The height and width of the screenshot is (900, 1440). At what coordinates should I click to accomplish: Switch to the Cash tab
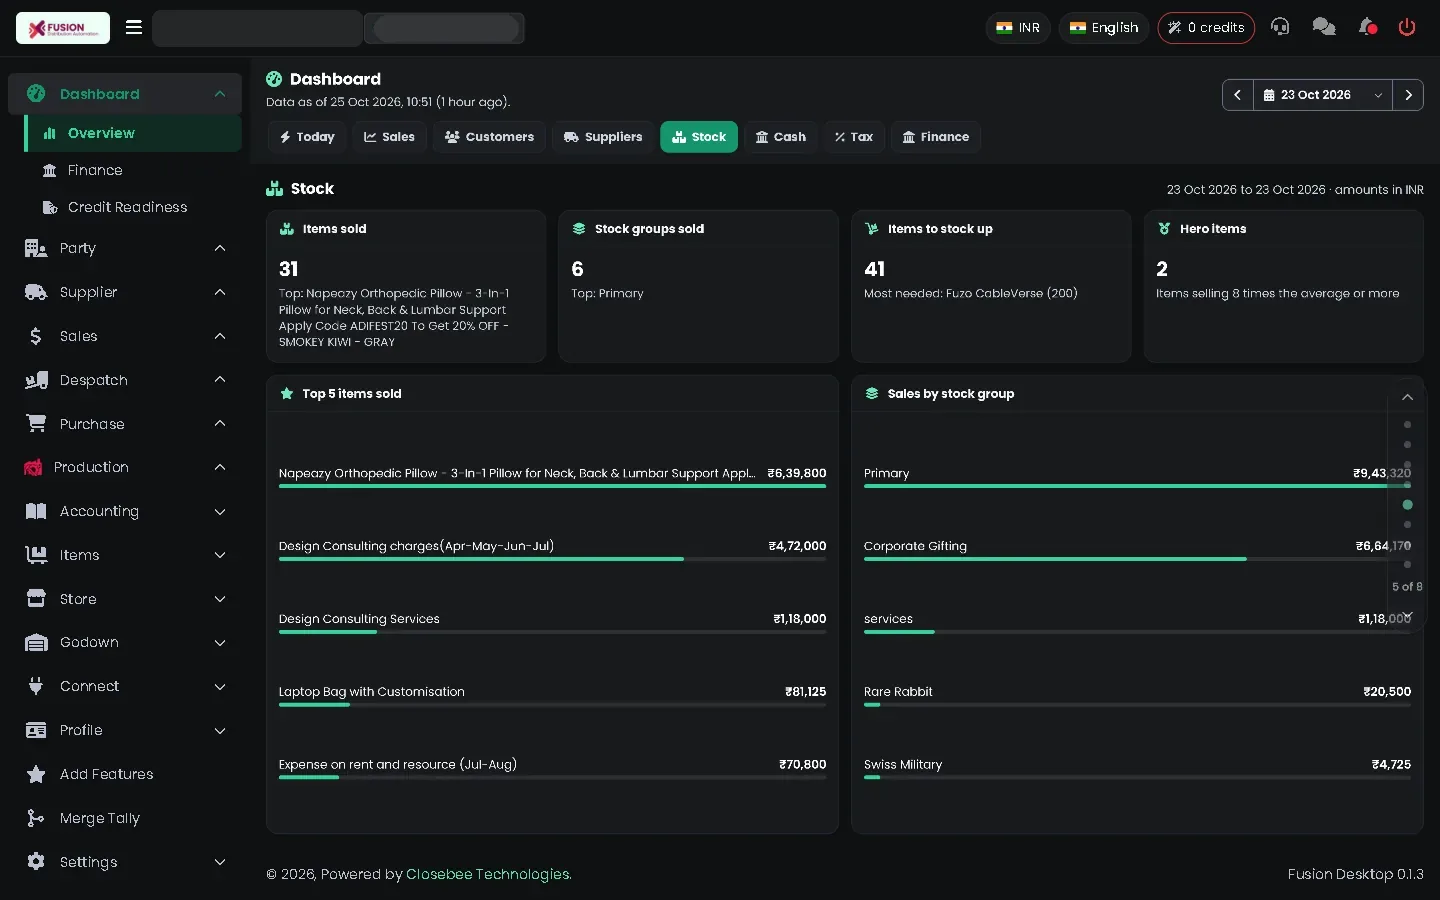pos(780,137)
